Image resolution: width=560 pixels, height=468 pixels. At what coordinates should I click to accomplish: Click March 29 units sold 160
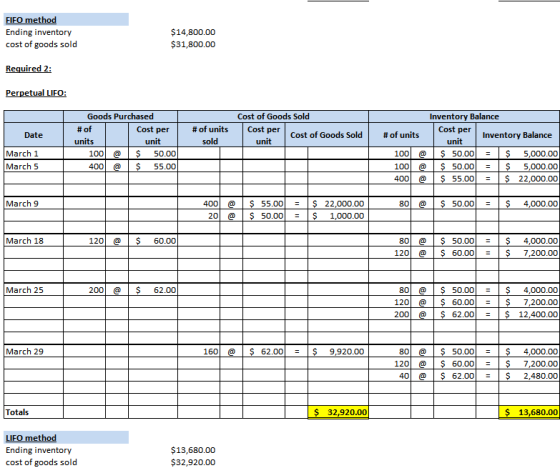[199, 352]
